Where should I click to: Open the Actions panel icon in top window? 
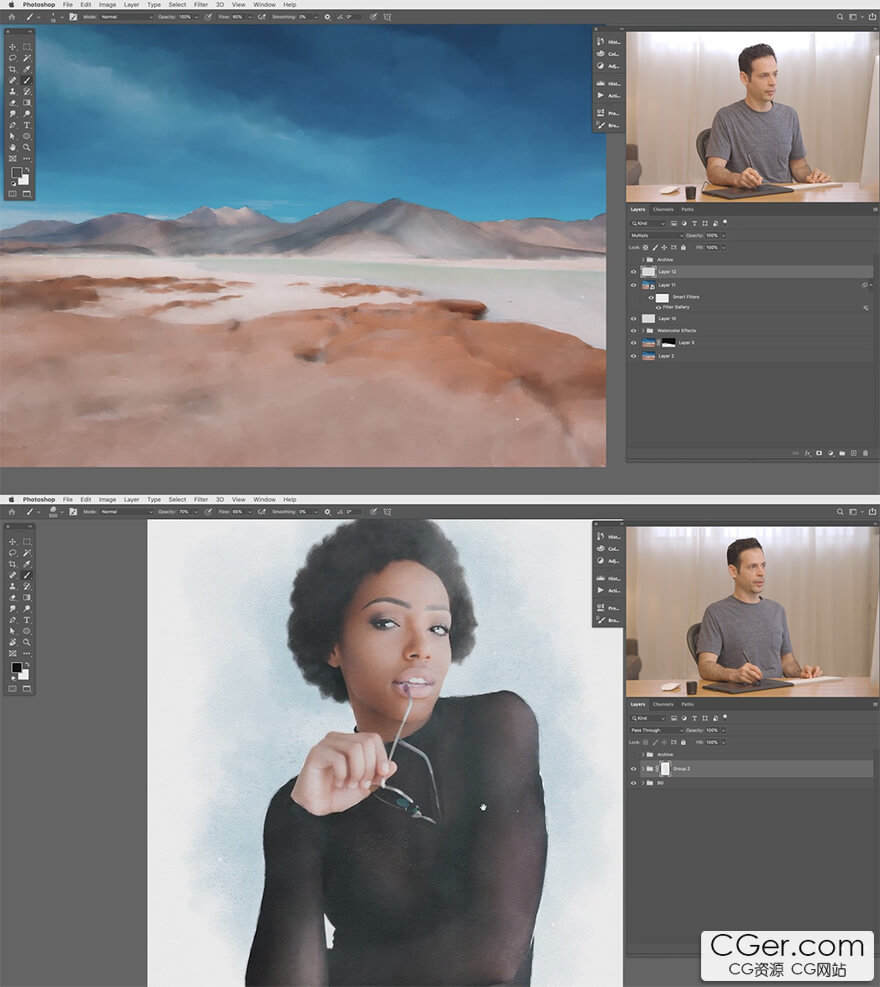coord(601,95)
